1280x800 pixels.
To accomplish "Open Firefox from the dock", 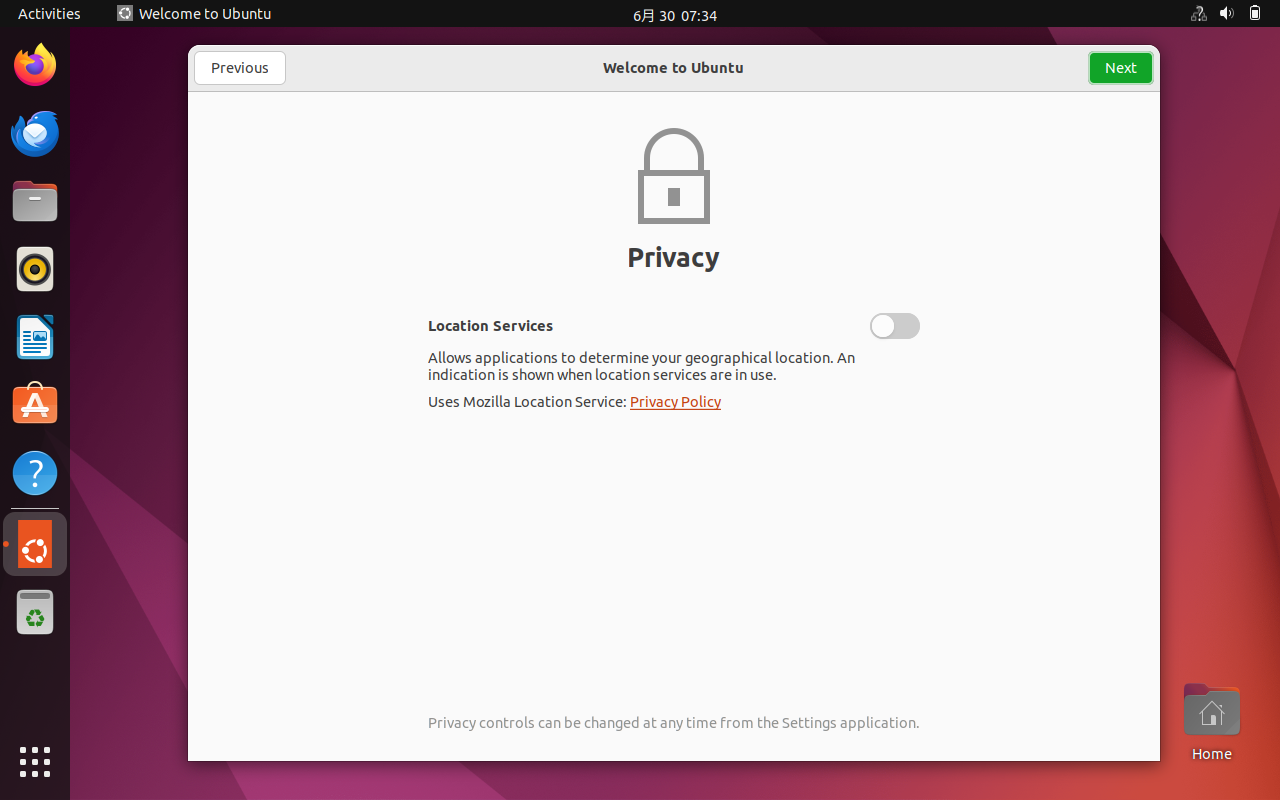I will click(x=35, y=66).
